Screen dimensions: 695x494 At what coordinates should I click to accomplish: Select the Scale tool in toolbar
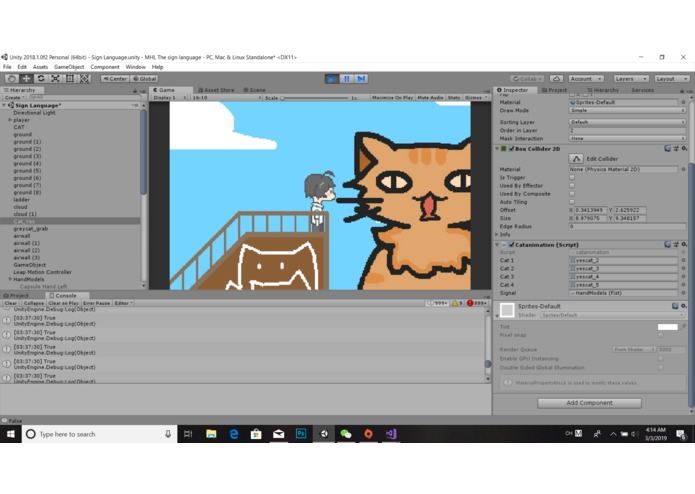point(55,79)
